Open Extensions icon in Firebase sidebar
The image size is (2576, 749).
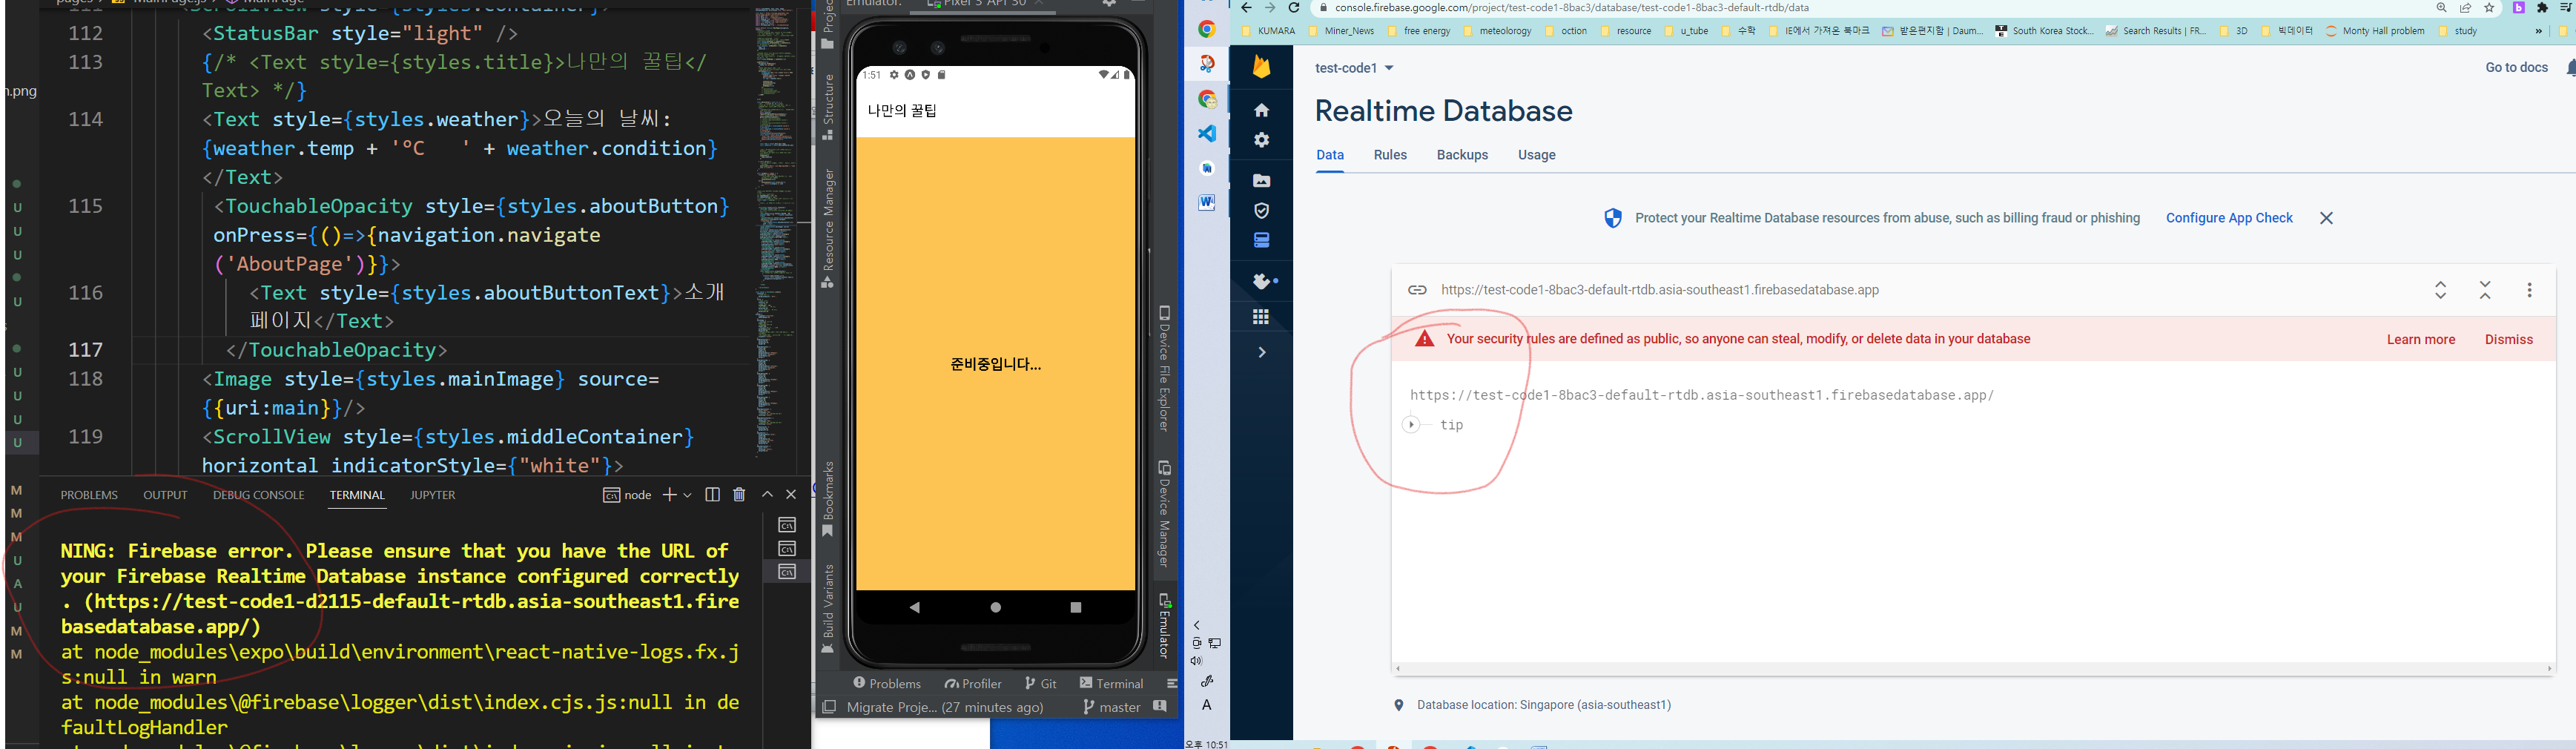click(1263, 281)
